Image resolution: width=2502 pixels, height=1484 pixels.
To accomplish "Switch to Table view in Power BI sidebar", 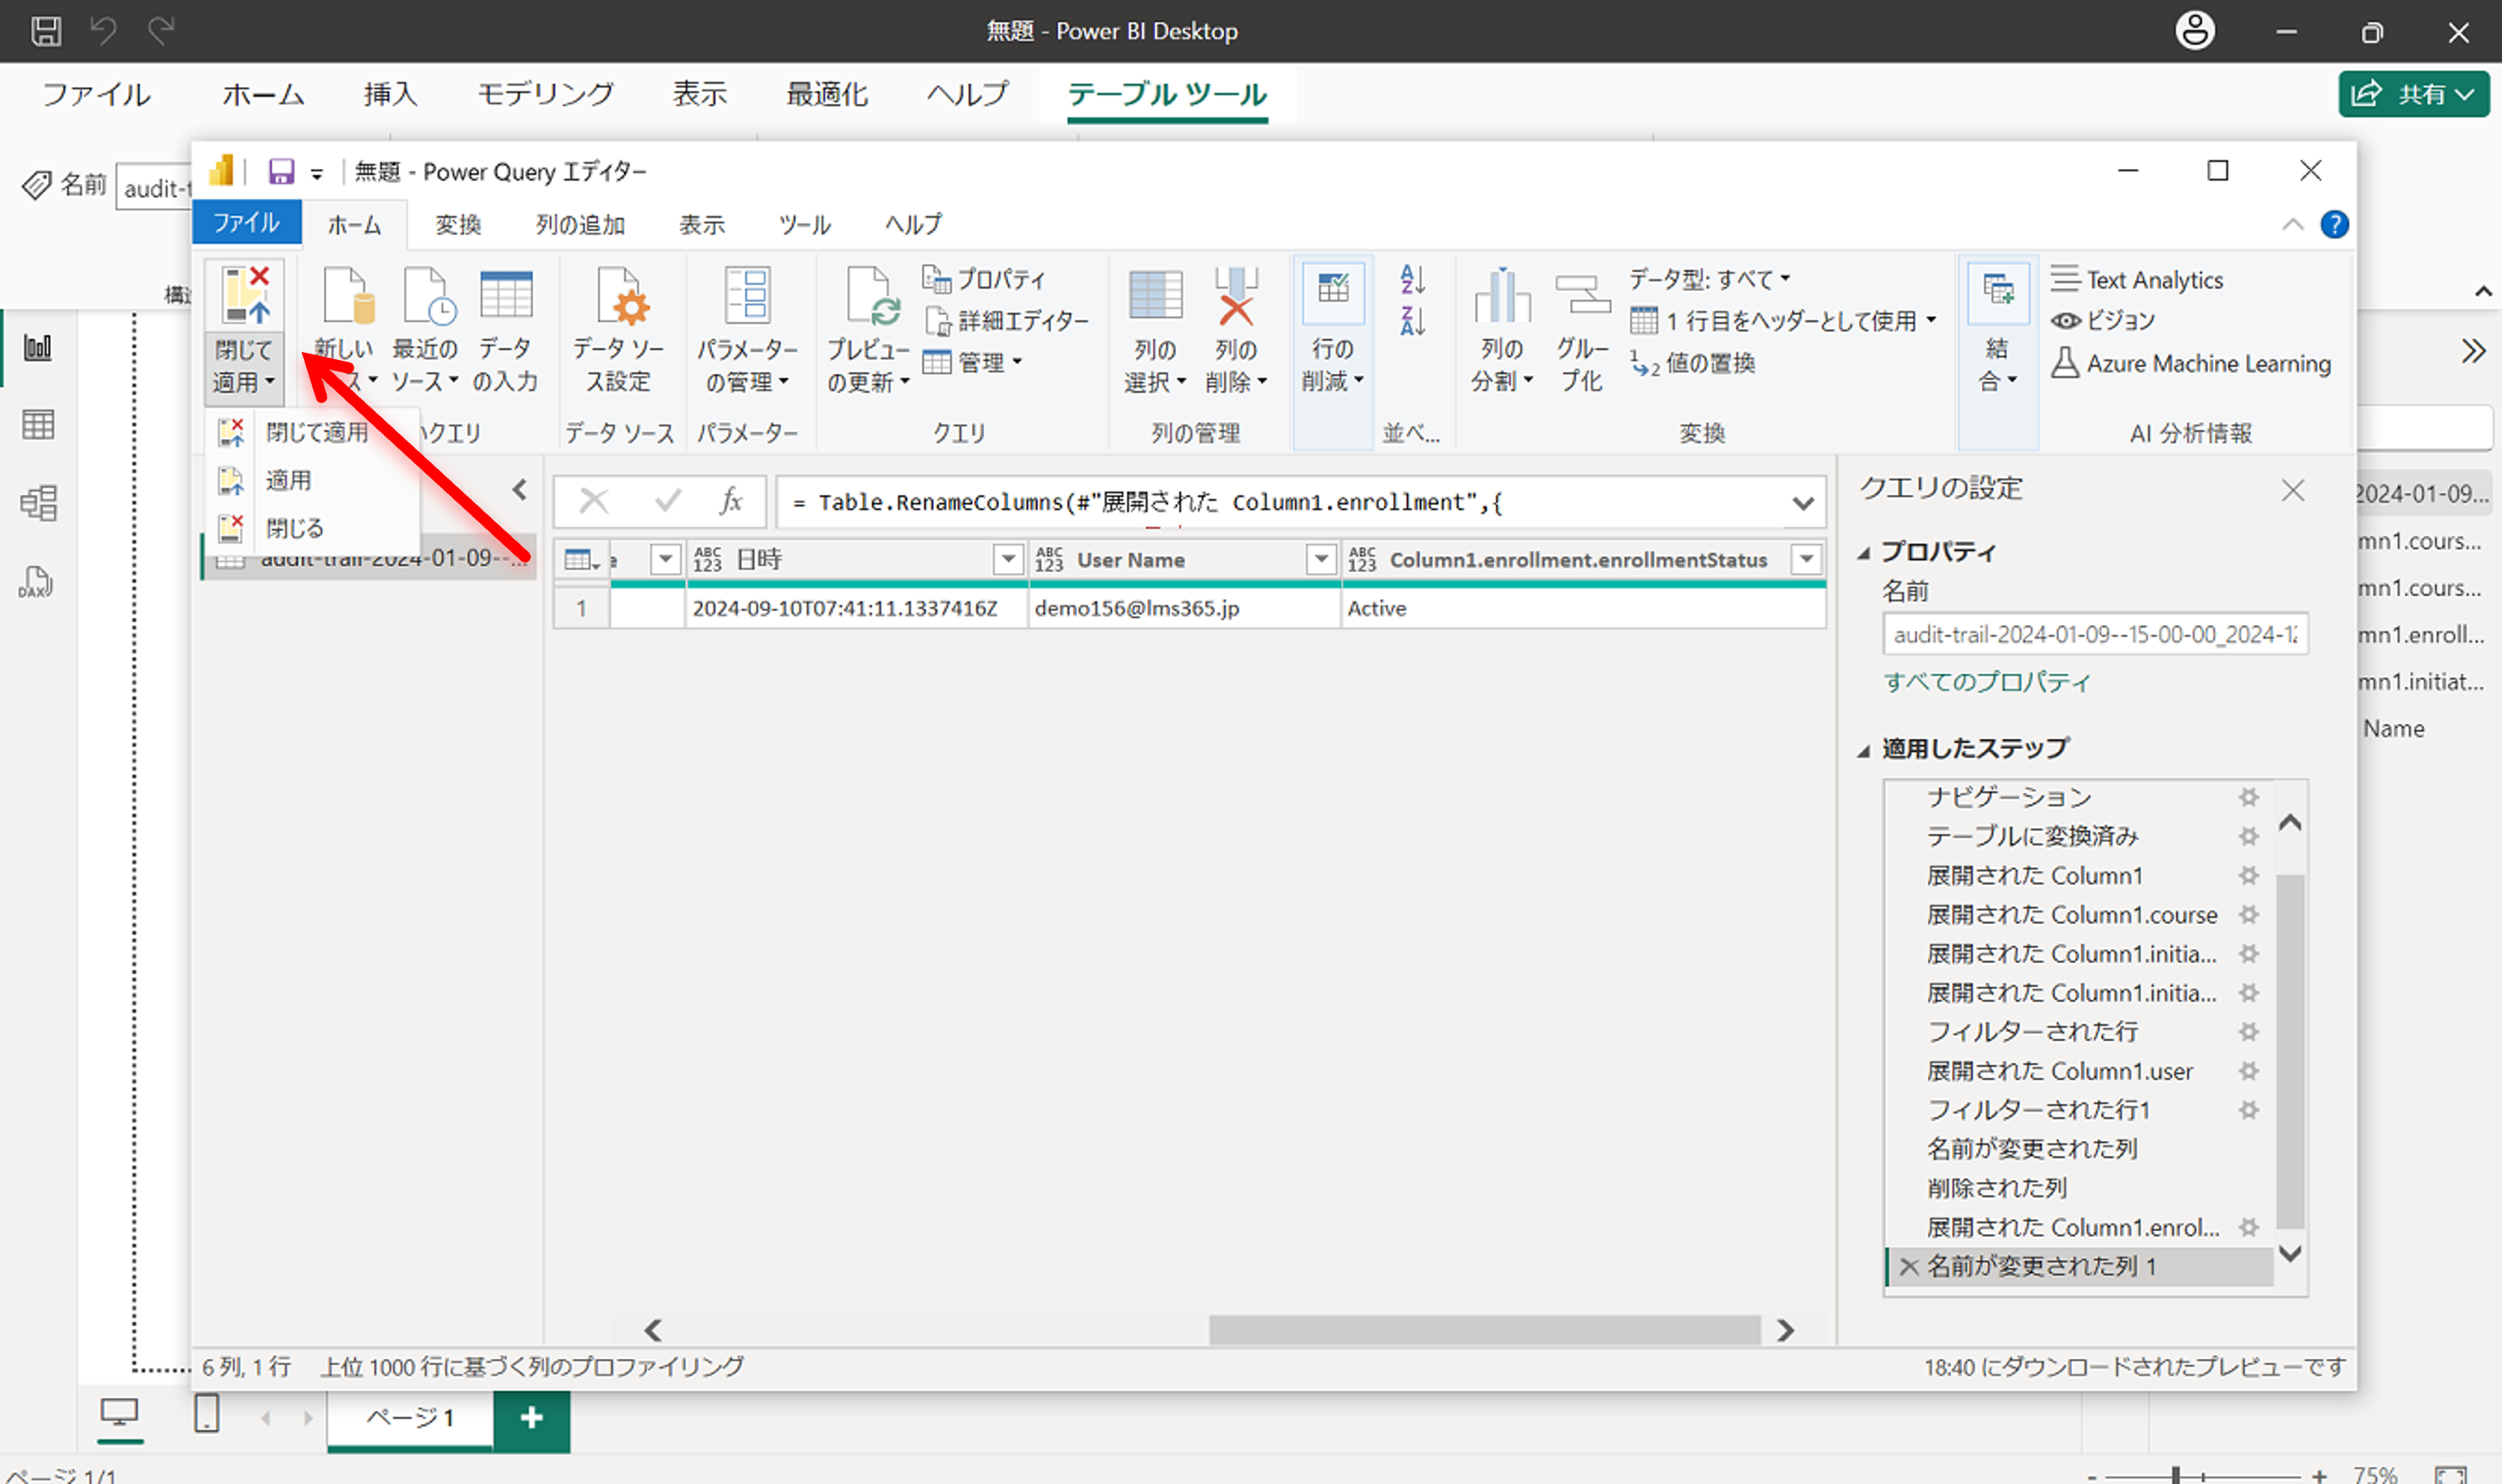I will click(38, 425).
